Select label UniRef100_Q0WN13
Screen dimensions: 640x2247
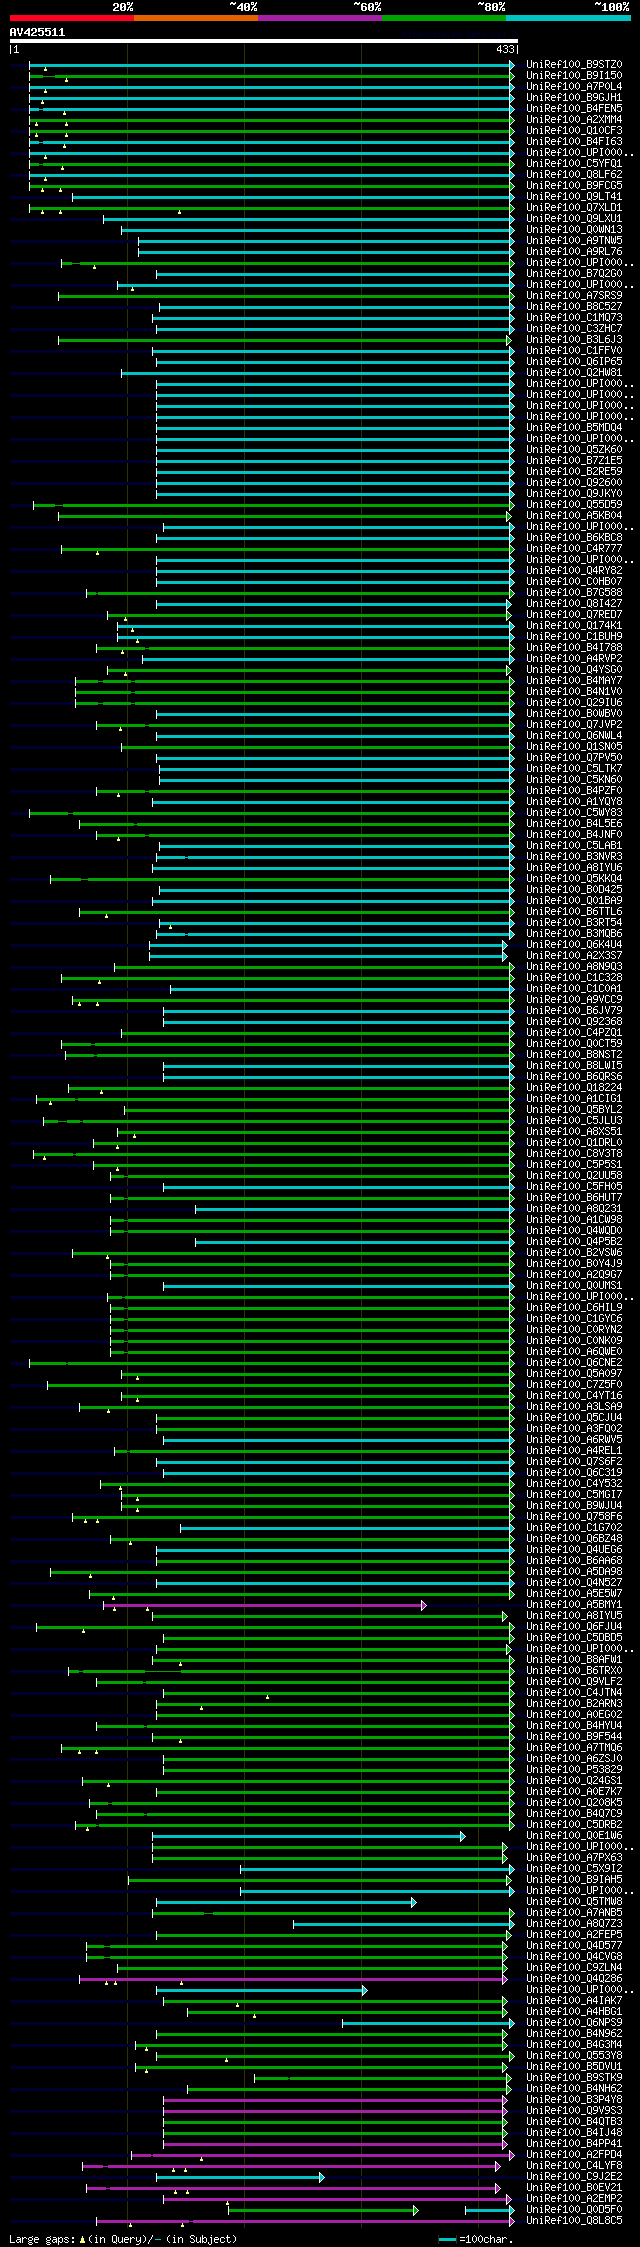[574, 229]
